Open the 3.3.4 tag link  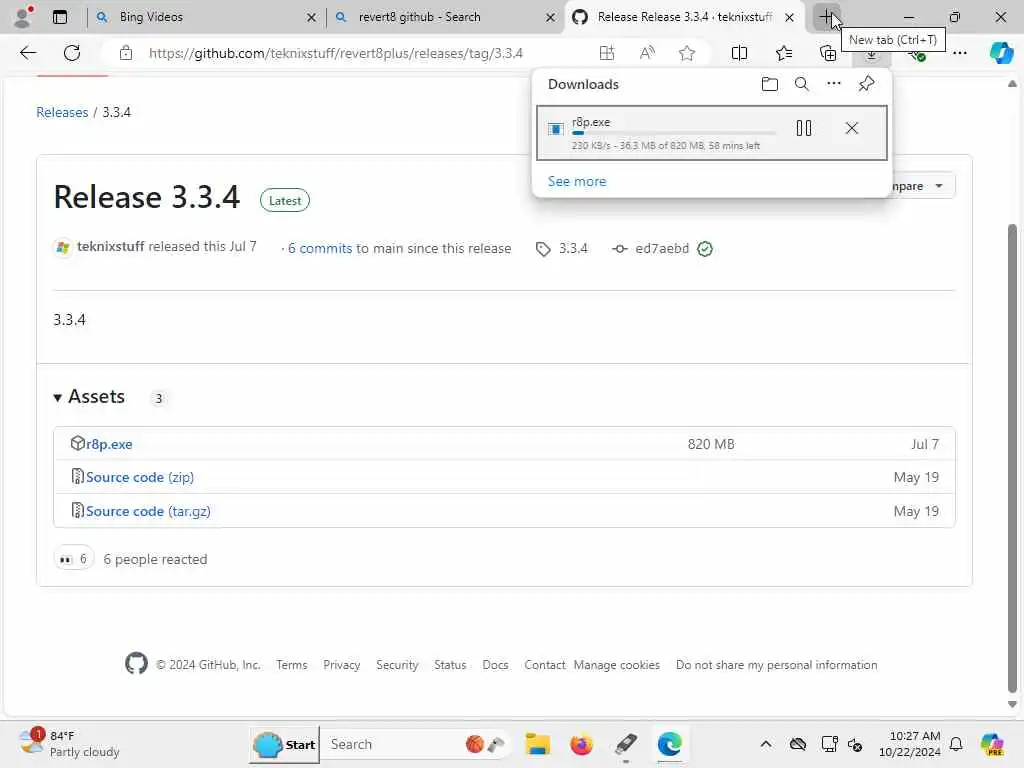[573, 249]
